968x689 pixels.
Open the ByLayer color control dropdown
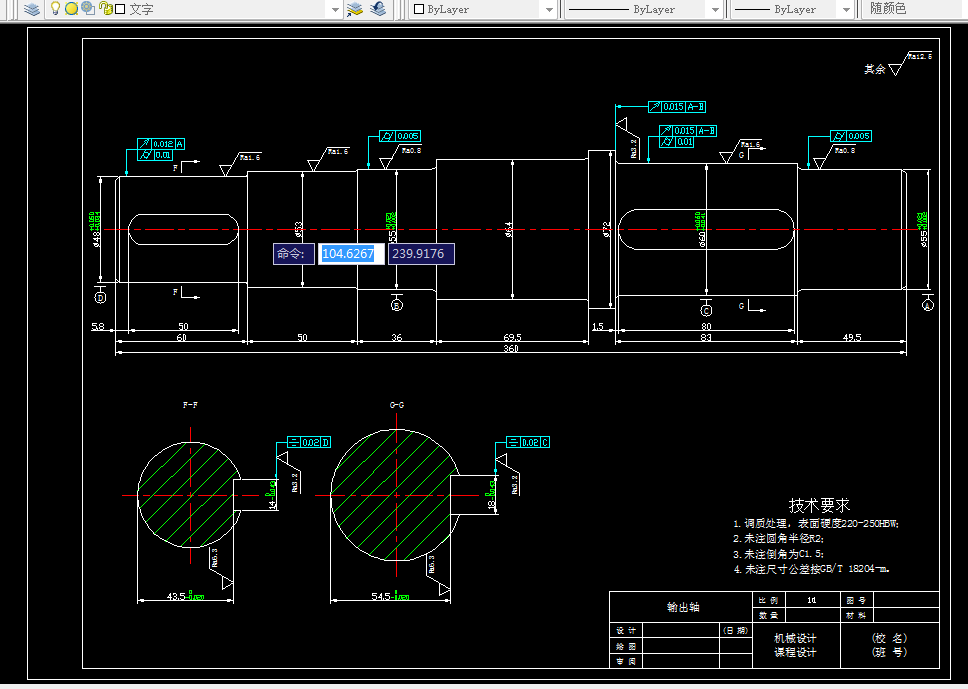pyautogui.click(x=548, y=9)
